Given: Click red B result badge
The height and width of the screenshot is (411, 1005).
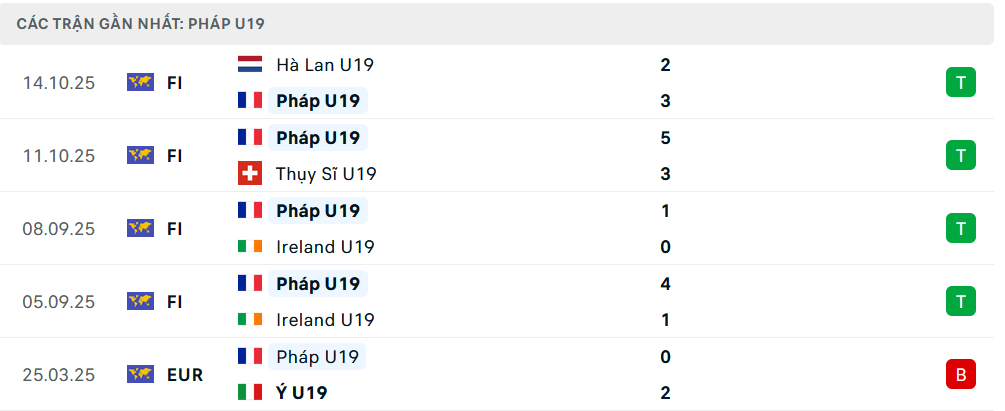Looking at the screenshot, I should click(960, 374).
